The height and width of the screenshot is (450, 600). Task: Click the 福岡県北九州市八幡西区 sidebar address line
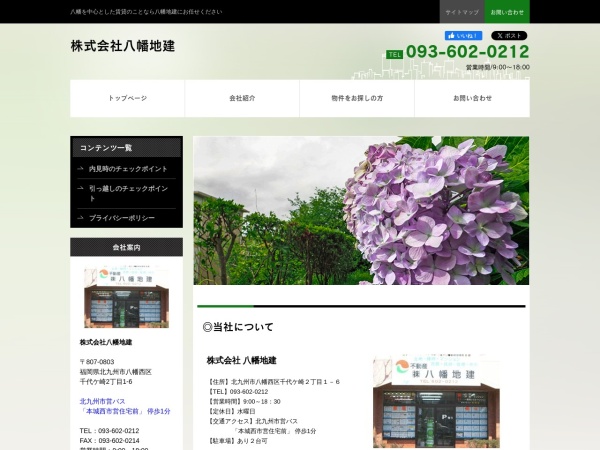pyautogui.click(x=116, y=372)
